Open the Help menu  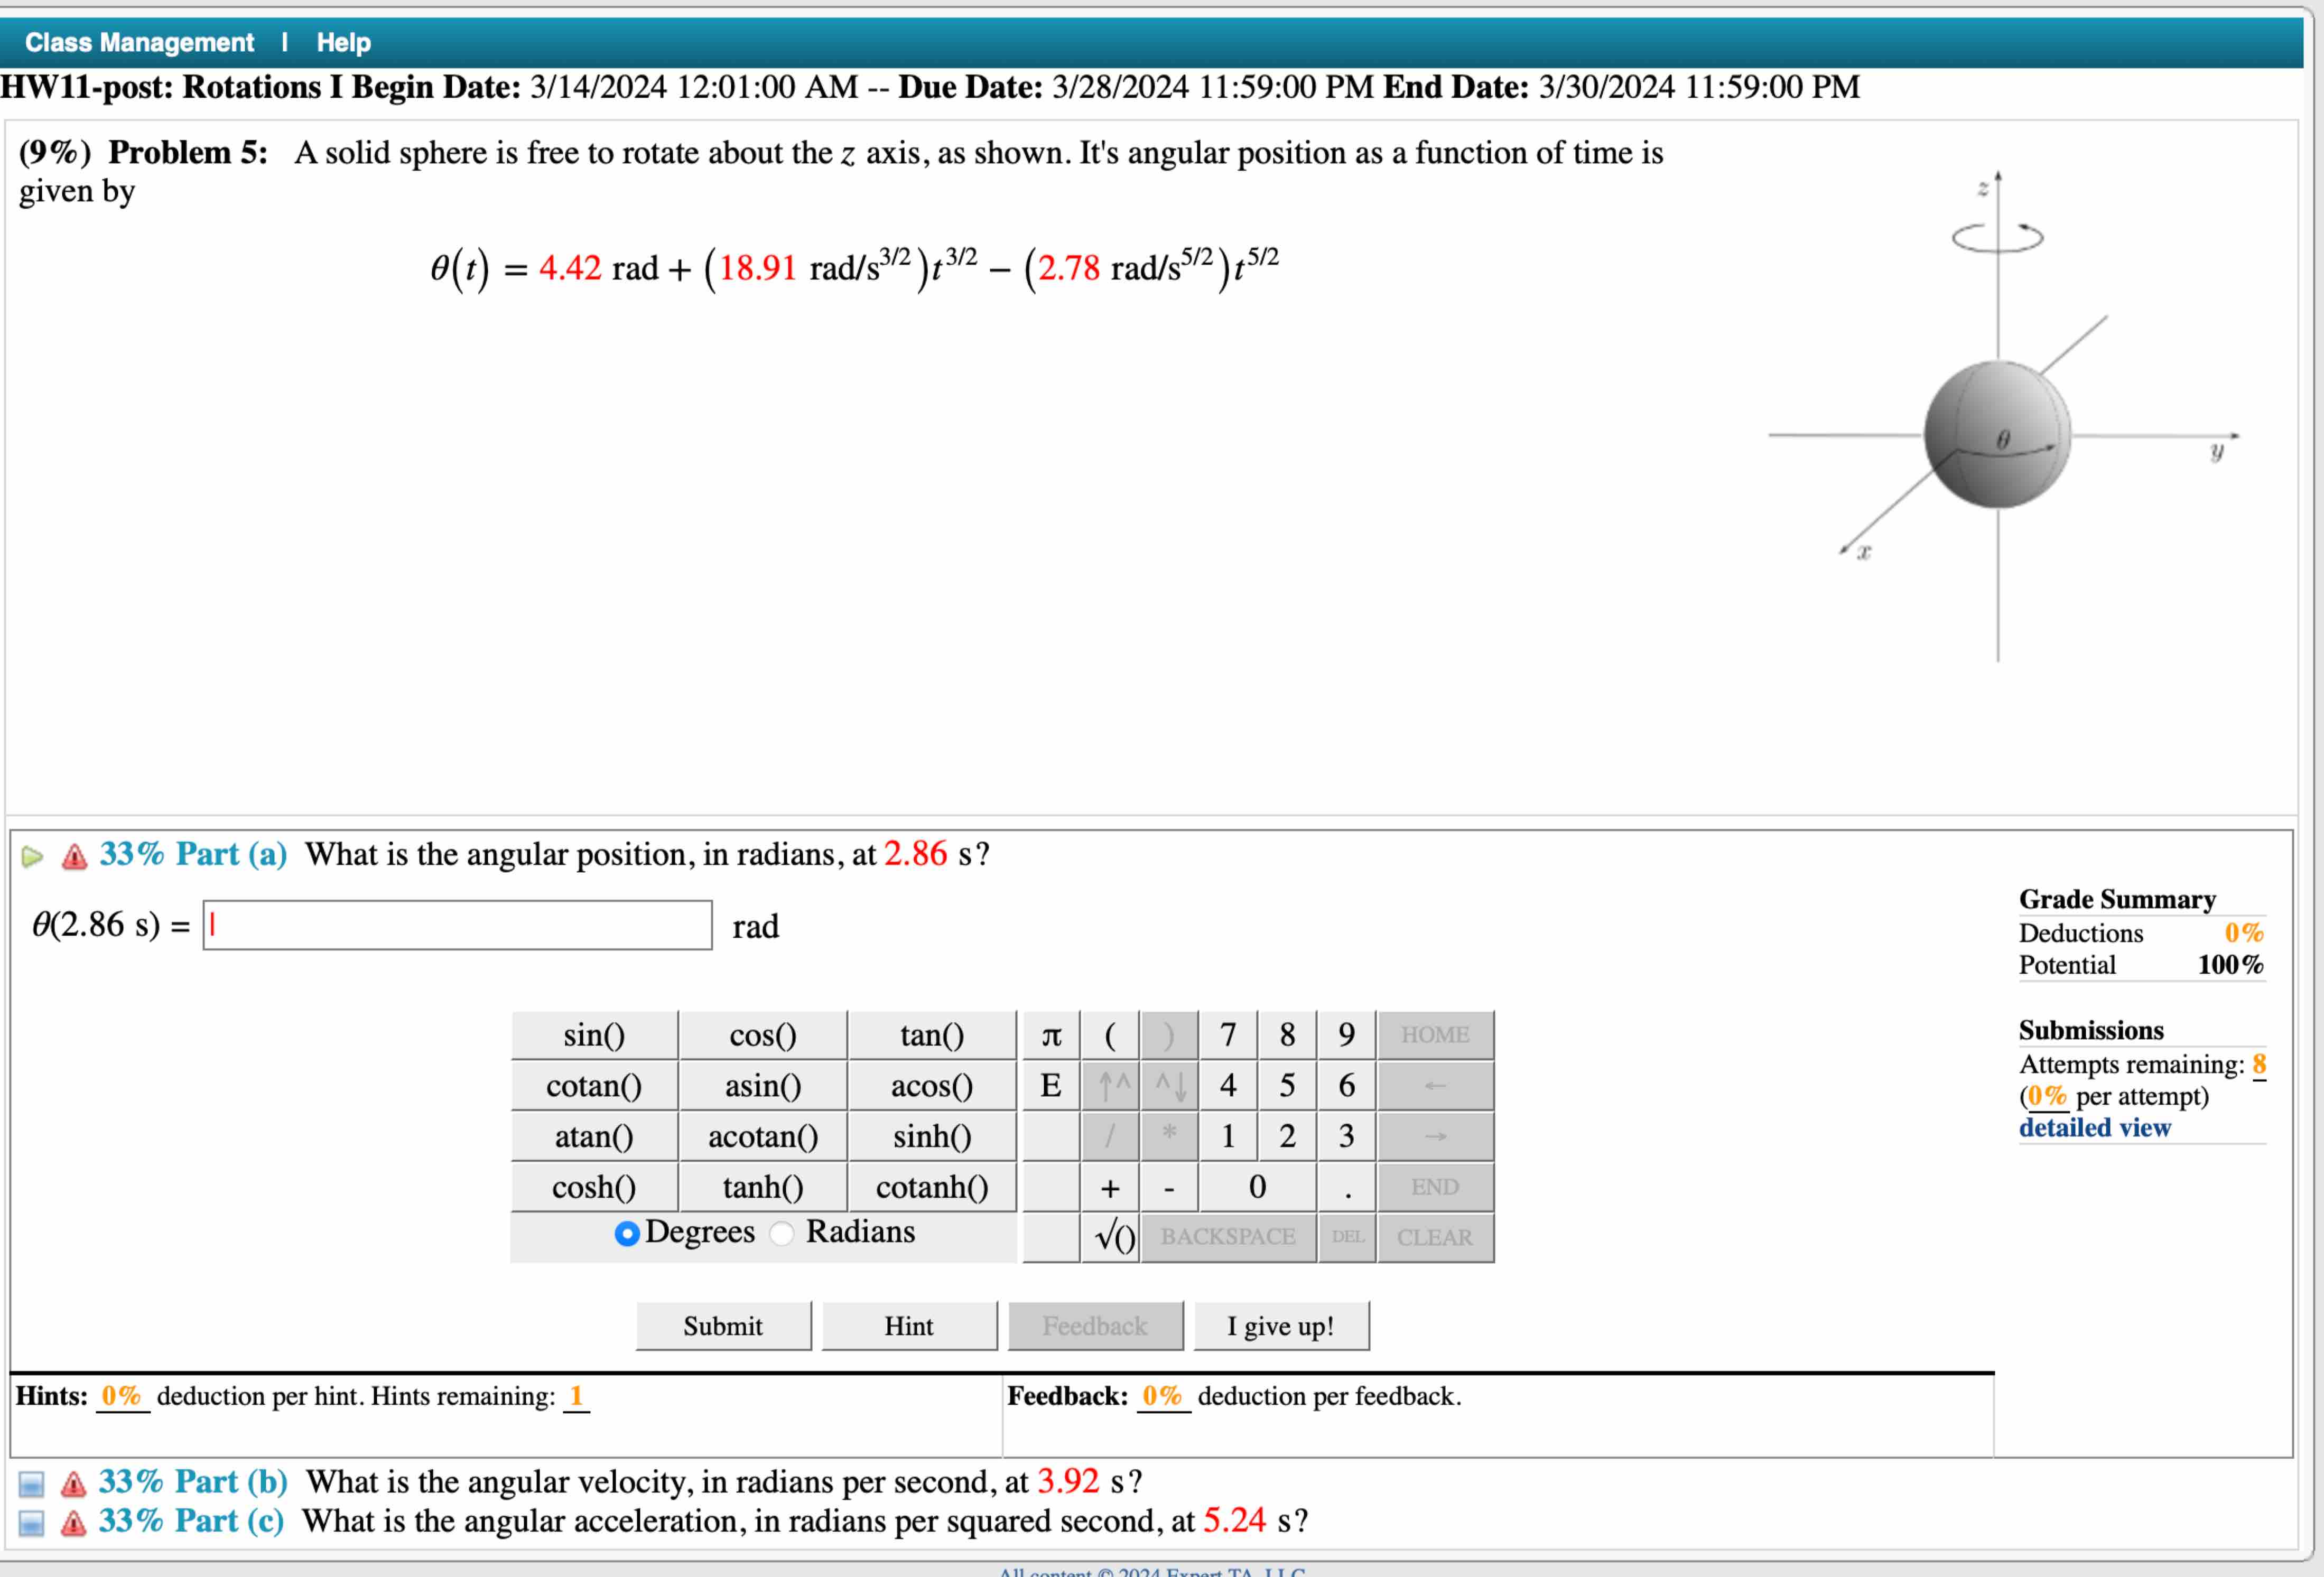342,42
